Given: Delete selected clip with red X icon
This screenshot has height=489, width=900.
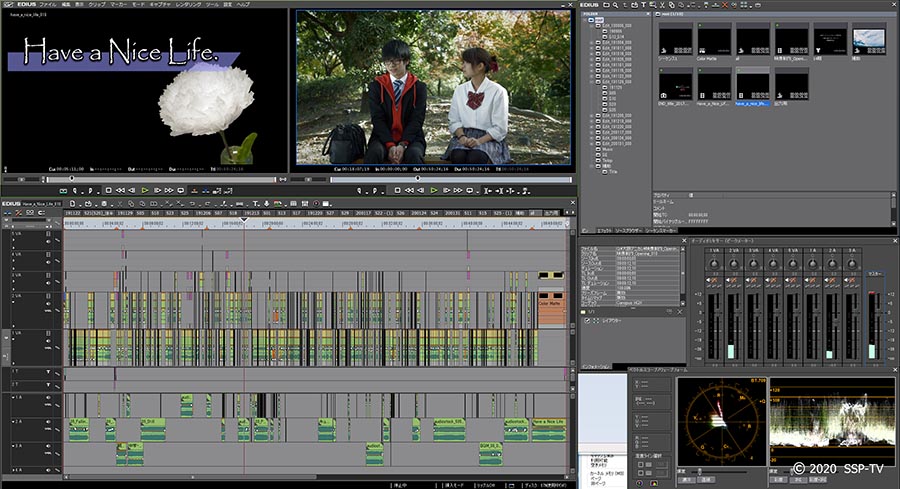Looking at the screenshot, I should tap(725, 5).
